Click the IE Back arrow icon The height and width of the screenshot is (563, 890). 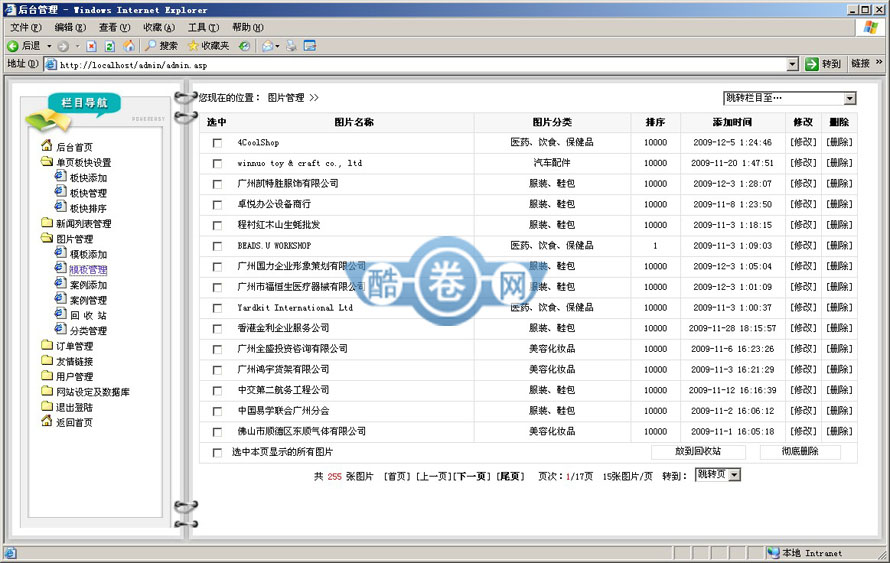[x=12, y=46]
